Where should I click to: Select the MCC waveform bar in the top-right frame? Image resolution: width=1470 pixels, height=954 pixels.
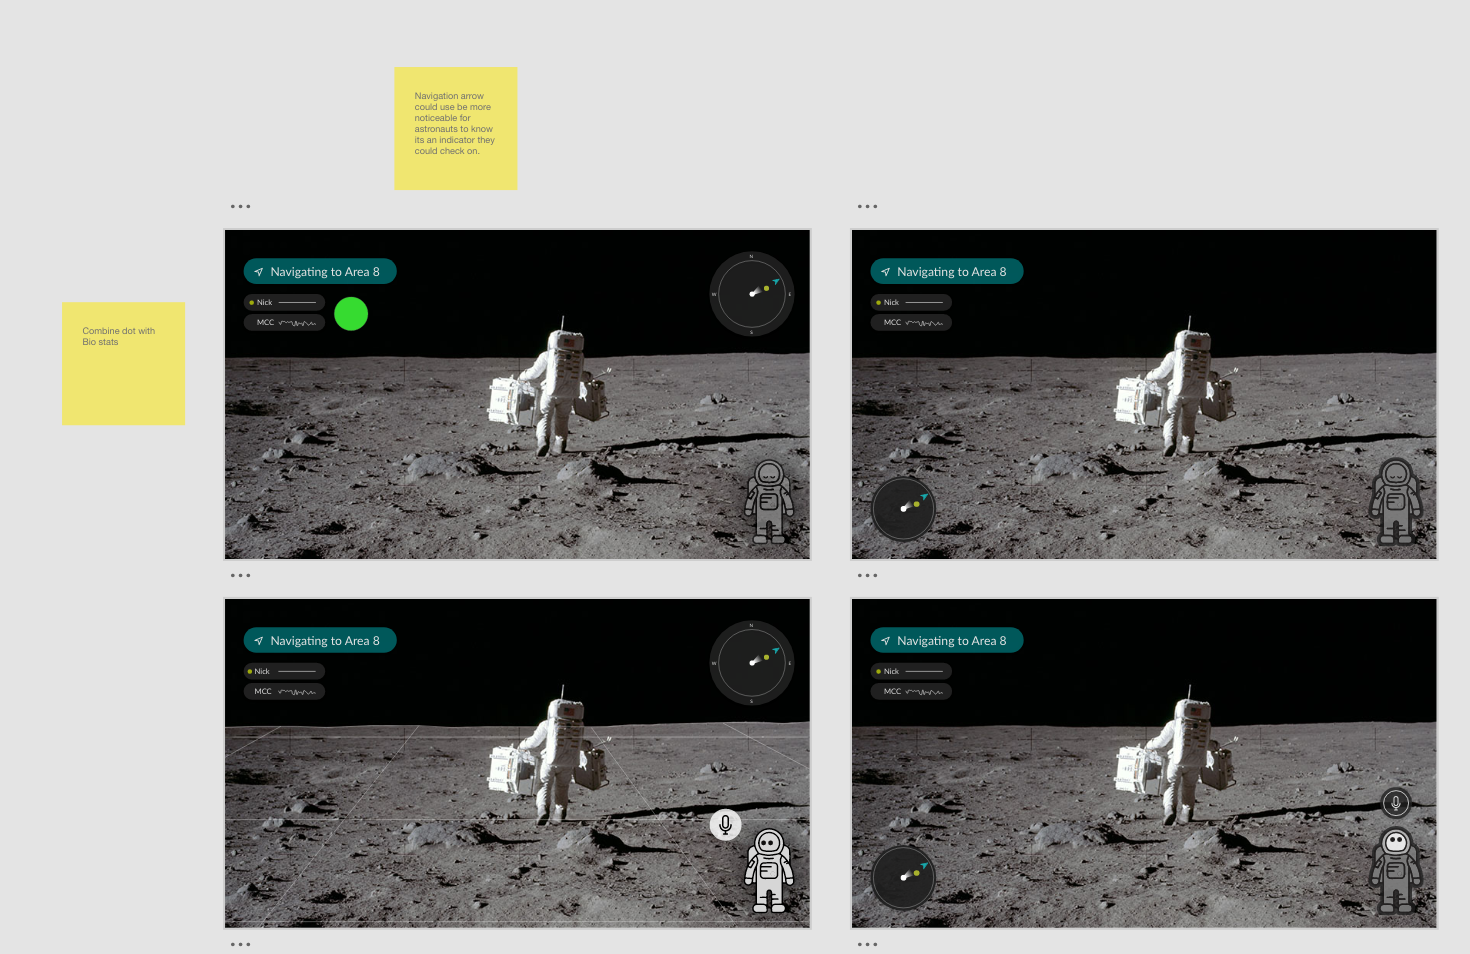911,323
